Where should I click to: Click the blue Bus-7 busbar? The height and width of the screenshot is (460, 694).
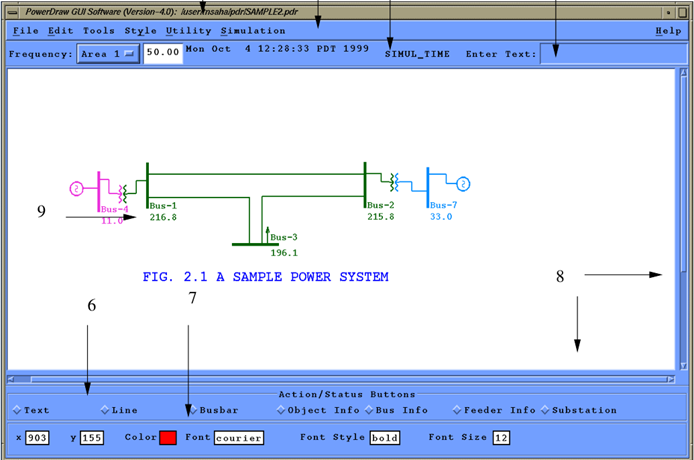click(x=427, y=186)
